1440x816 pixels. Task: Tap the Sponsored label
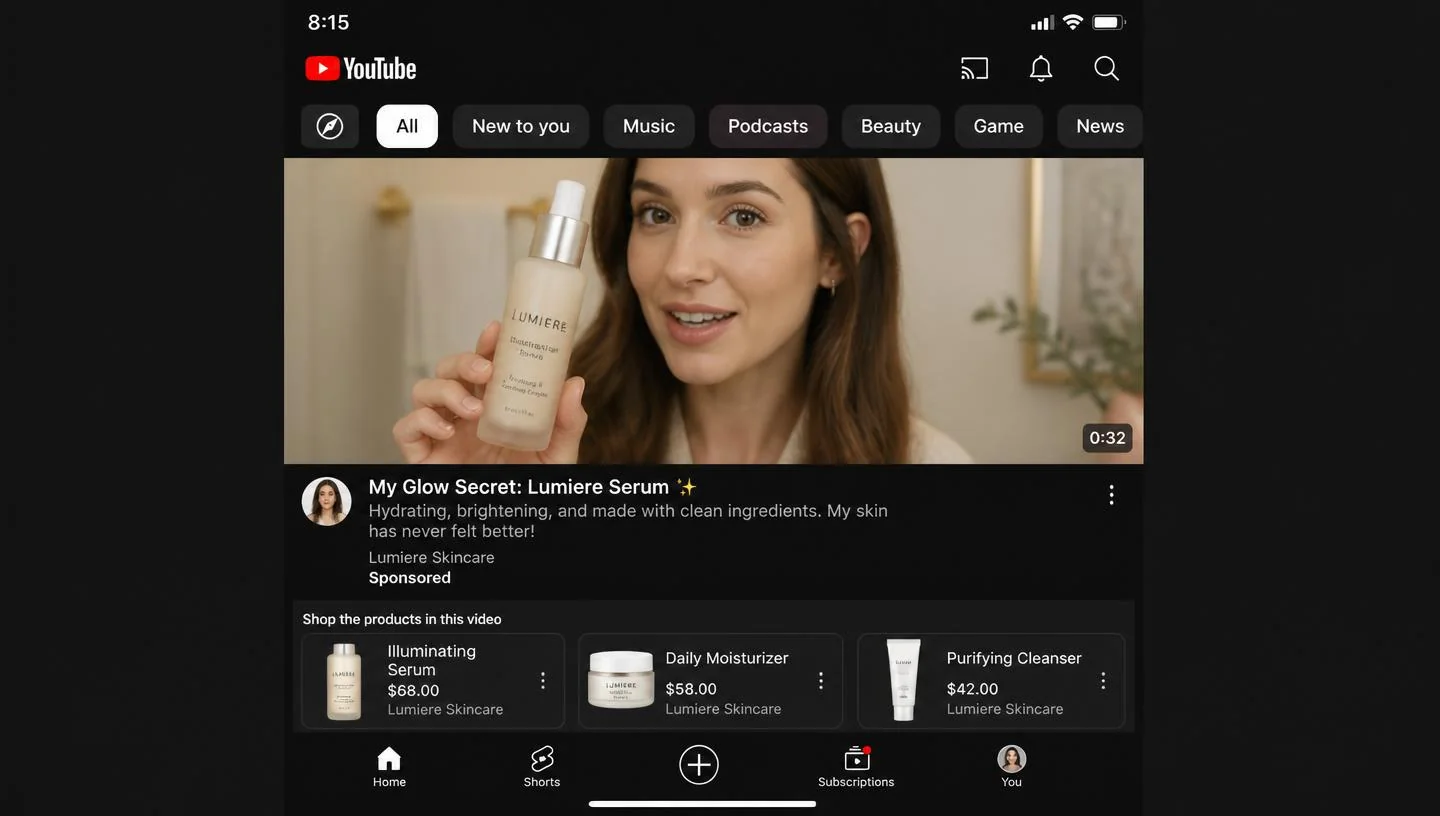tap(409, 578)
